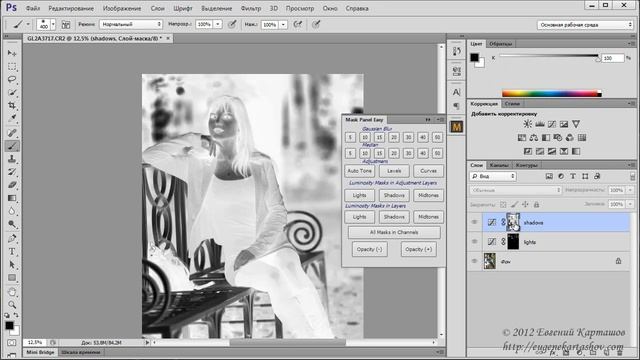Switch to the Каналы tab

coord(499,165)
